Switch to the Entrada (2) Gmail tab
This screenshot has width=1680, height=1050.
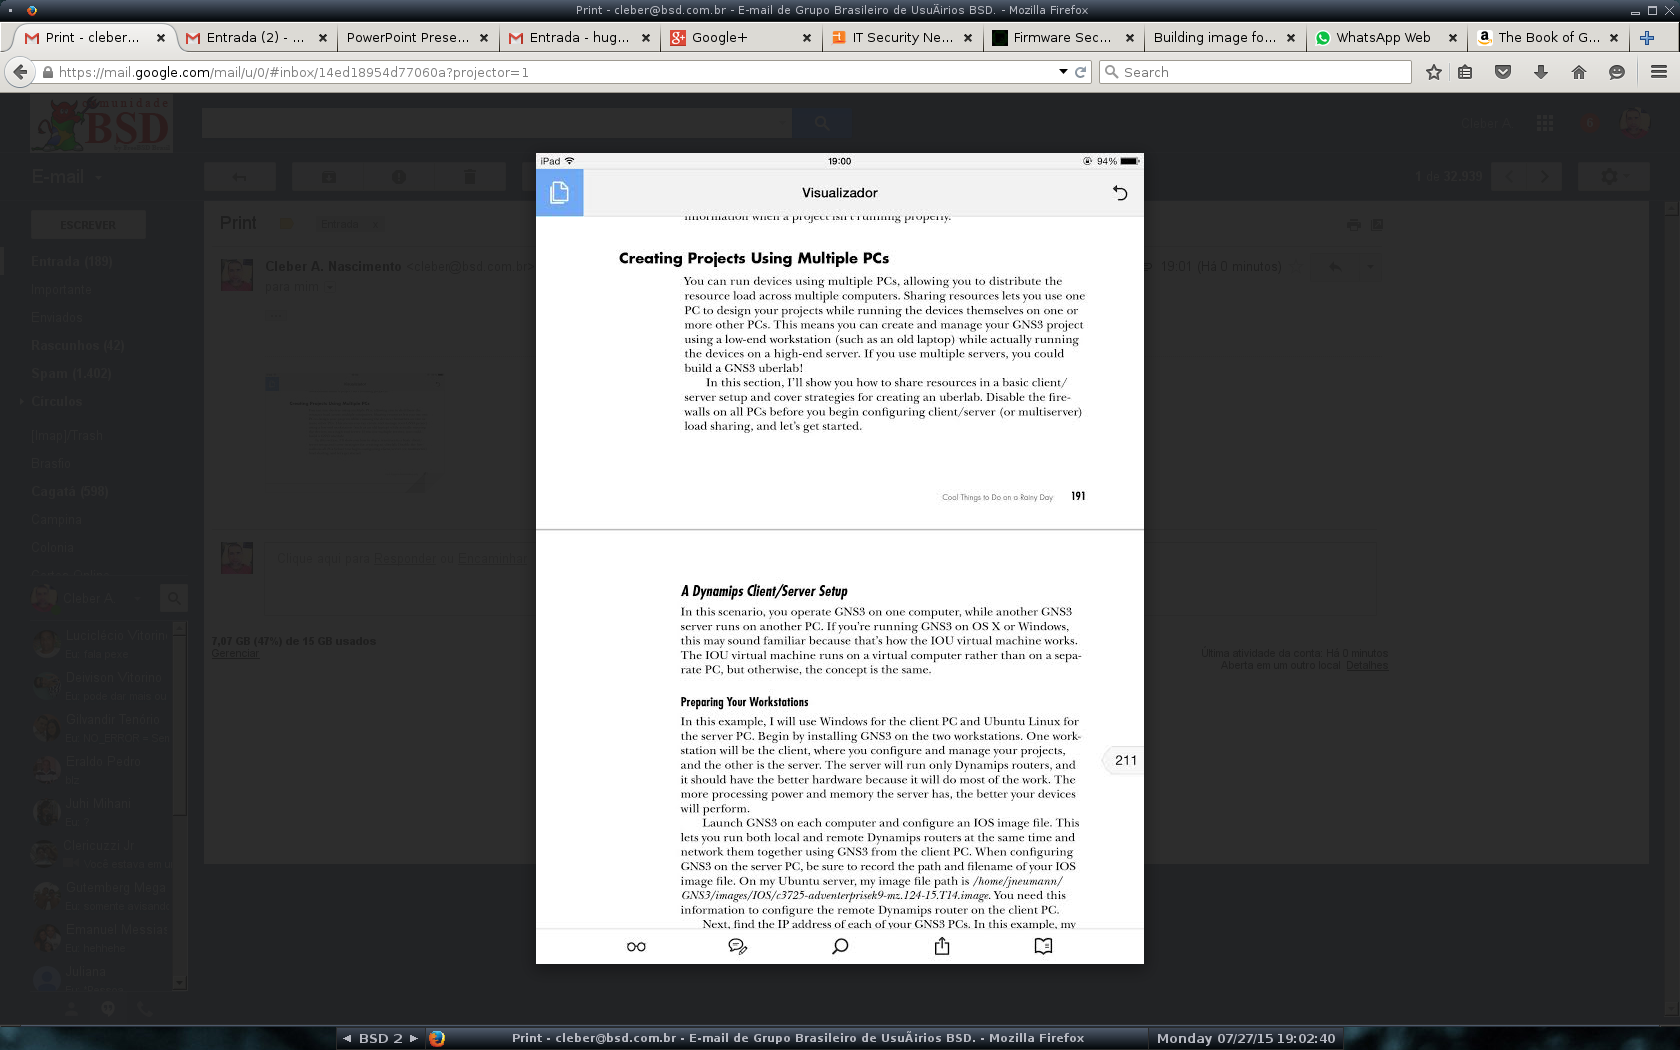(x=256, y=38)
